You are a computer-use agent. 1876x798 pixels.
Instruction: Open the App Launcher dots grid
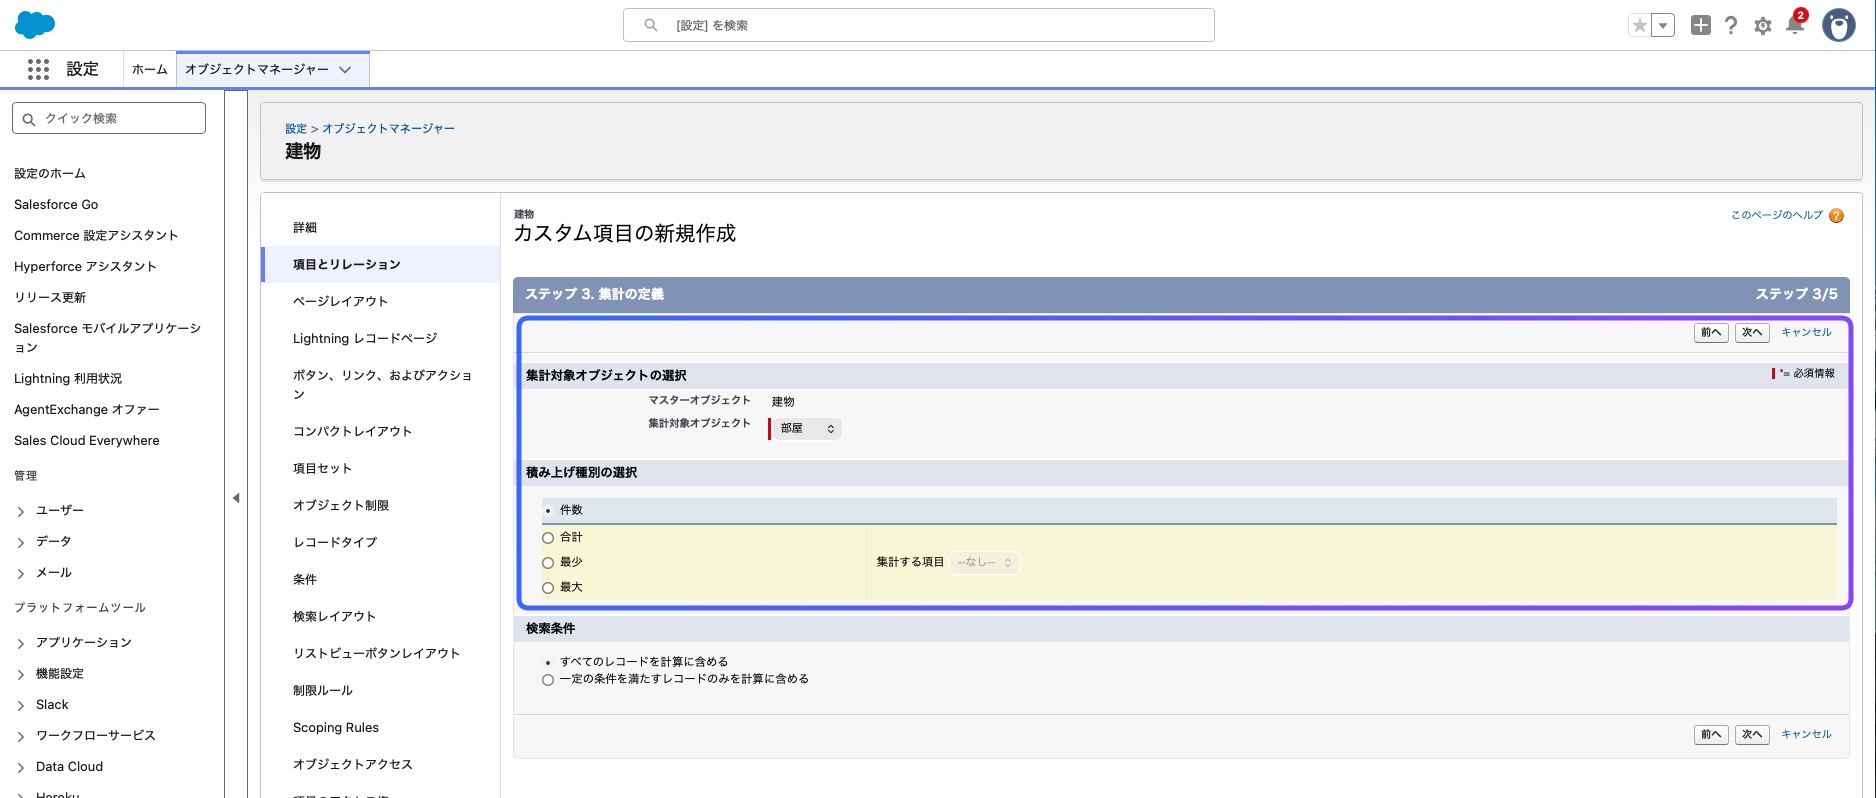tap(38, 69)
